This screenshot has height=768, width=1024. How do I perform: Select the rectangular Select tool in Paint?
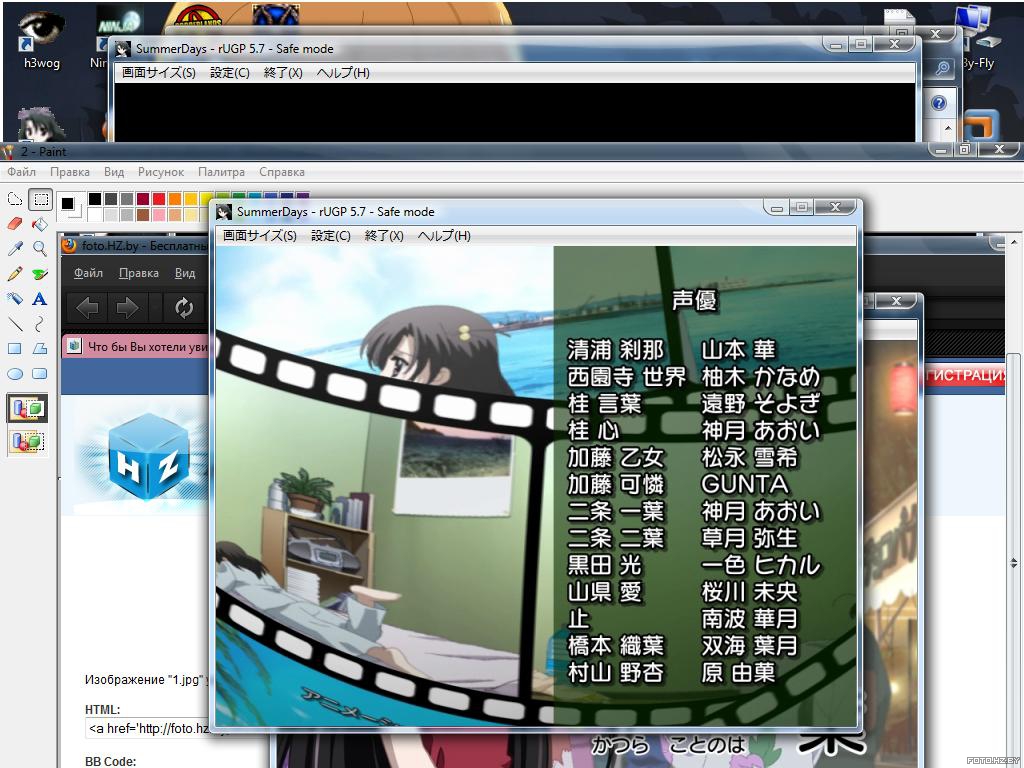pyautogui.click(x=40, y=199)
